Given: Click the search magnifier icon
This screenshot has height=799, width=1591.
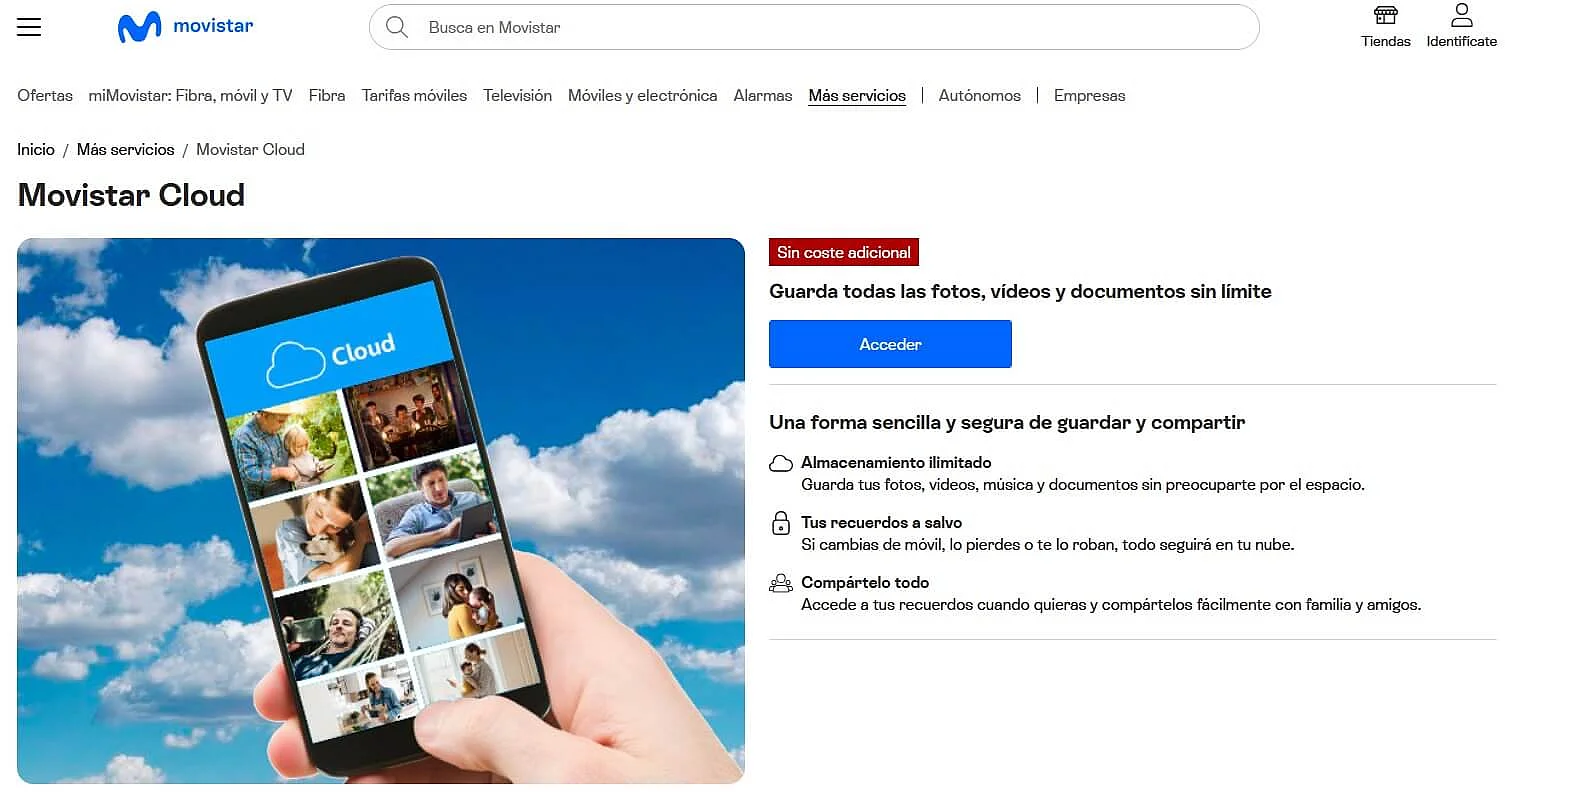Looking at the screenshot, I should (x=397, y=27).
